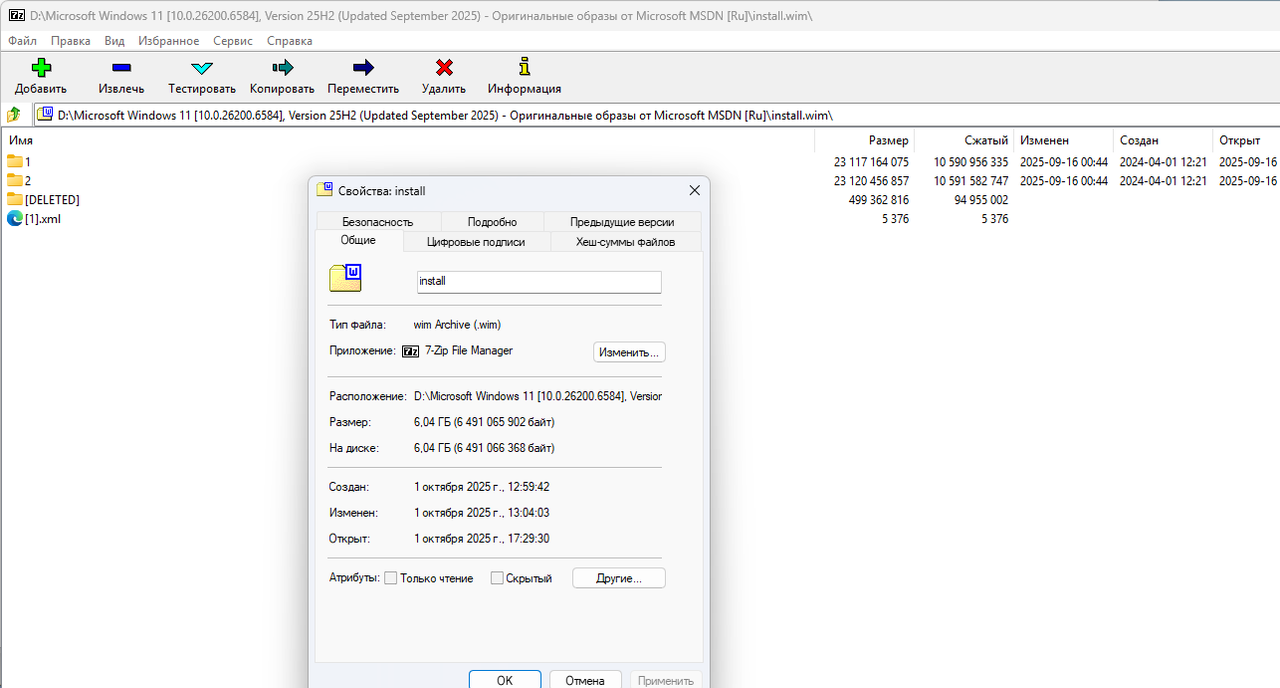Click the install file name field
Image resolution: width=1280 pixels, height=688 pixels.
(x=539, y=282)
